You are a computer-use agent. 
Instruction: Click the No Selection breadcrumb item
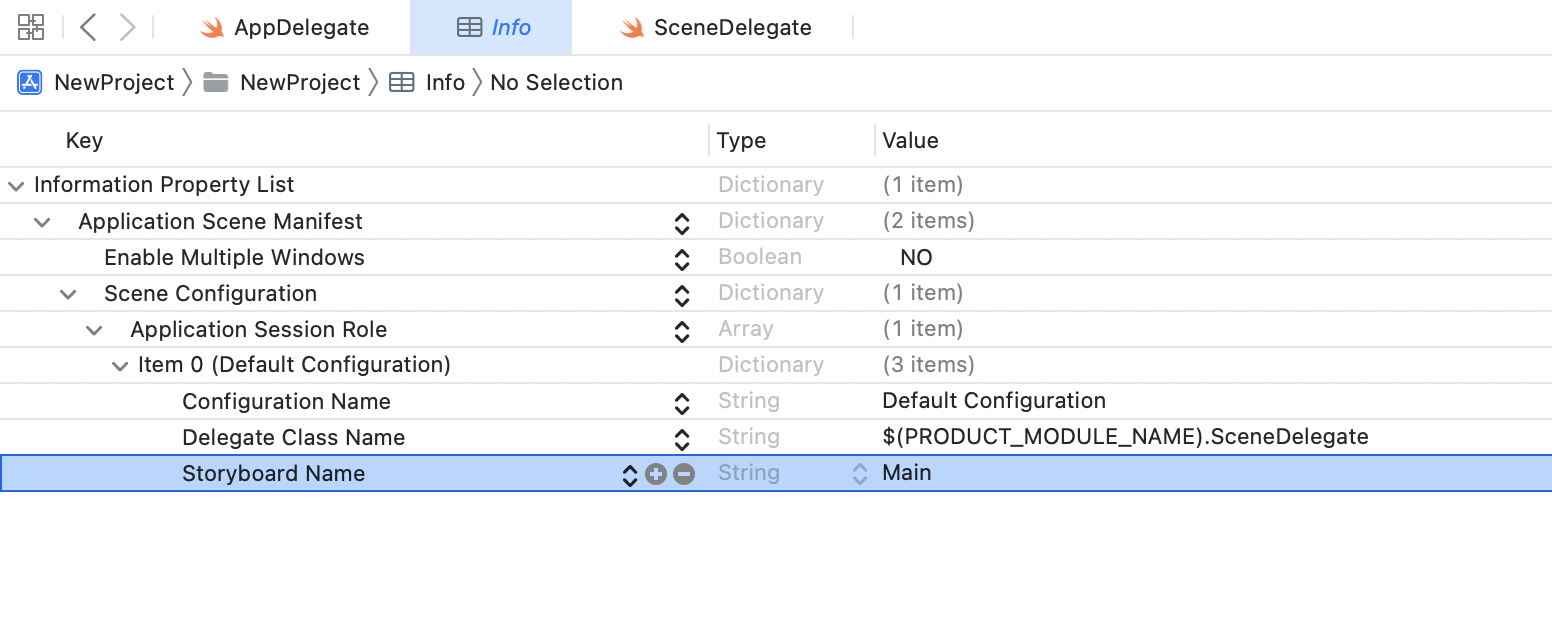pos(556,83)
